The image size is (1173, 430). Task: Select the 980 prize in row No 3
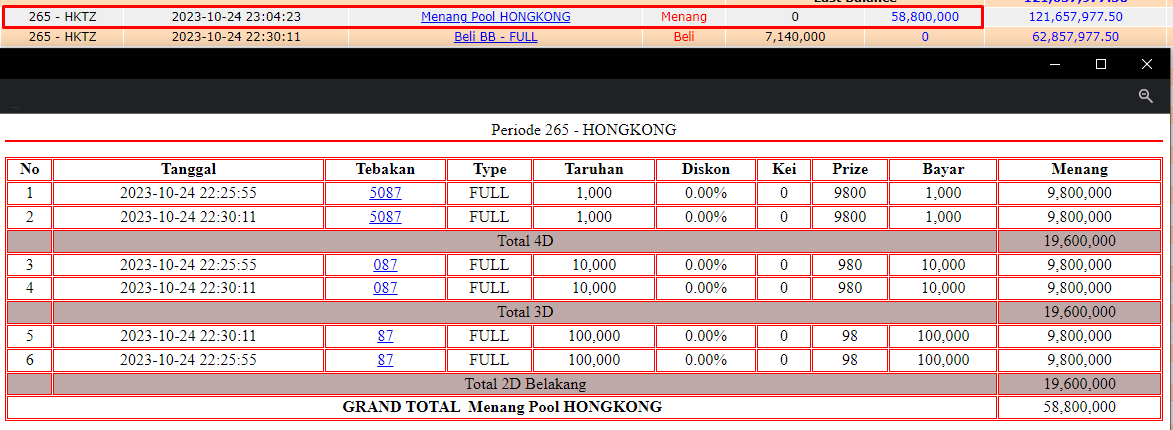850,265
